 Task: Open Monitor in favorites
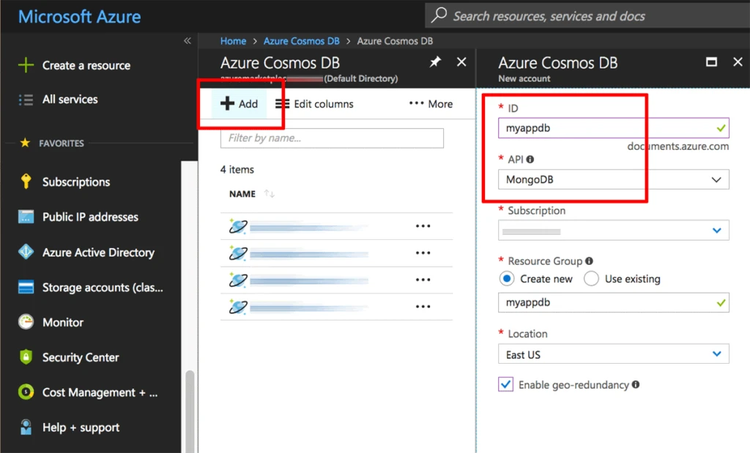(x=63, y=322)
